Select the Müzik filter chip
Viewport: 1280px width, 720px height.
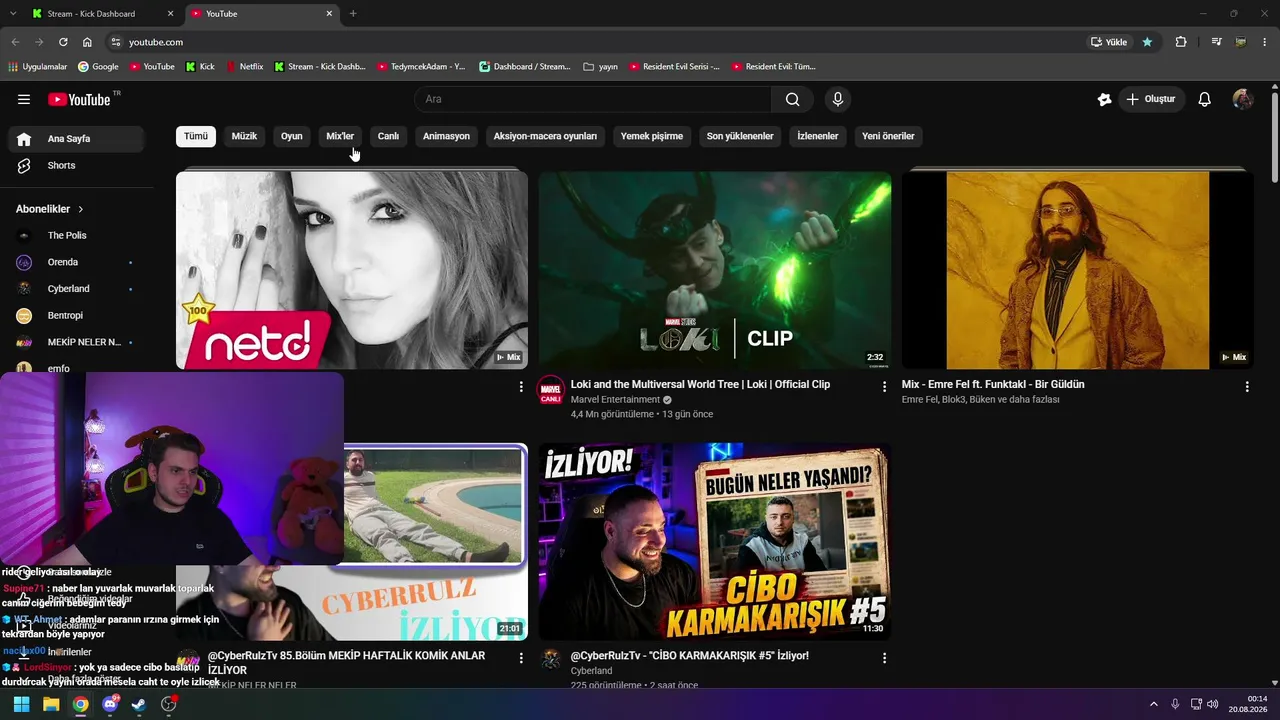pyautogui.click(x=245, y=136)
